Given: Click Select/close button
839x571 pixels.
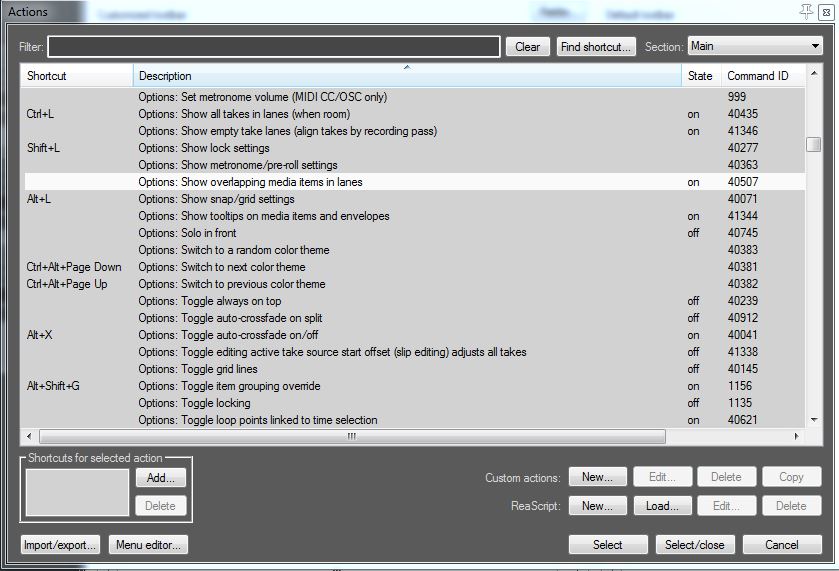Looking at the screenshot, I should (x=695, y=545).
